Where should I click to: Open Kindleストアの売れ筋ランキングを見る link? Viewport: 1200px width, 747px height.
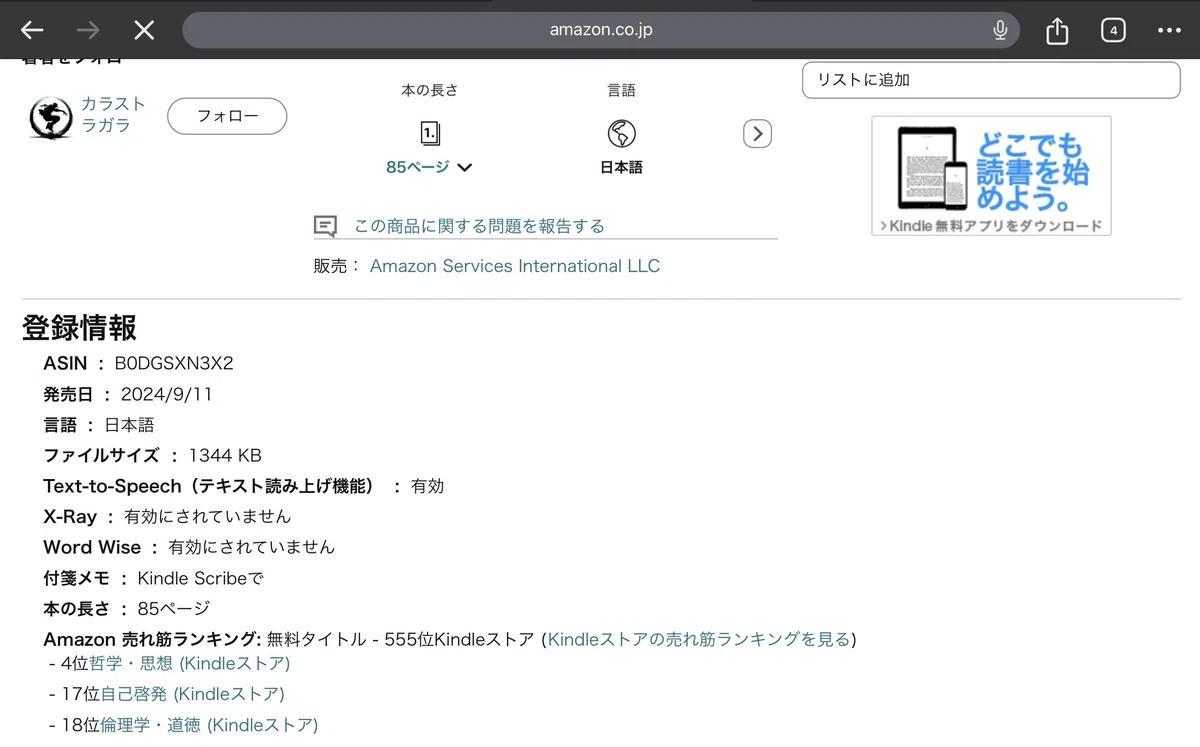click(699, 639)
